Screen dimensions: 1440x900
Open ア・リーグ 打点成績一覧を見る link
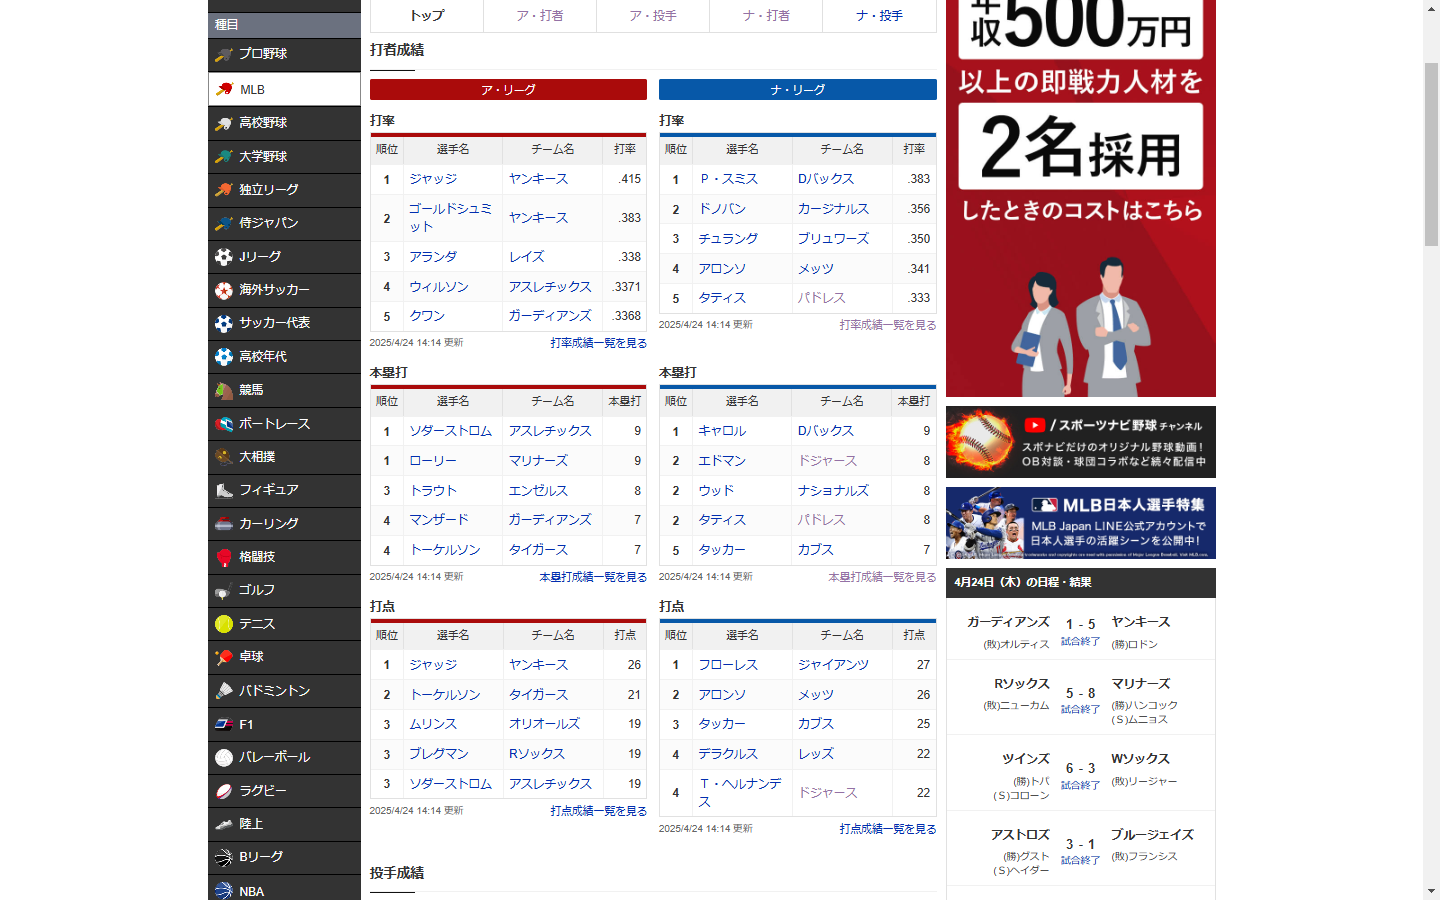(598, 811)
